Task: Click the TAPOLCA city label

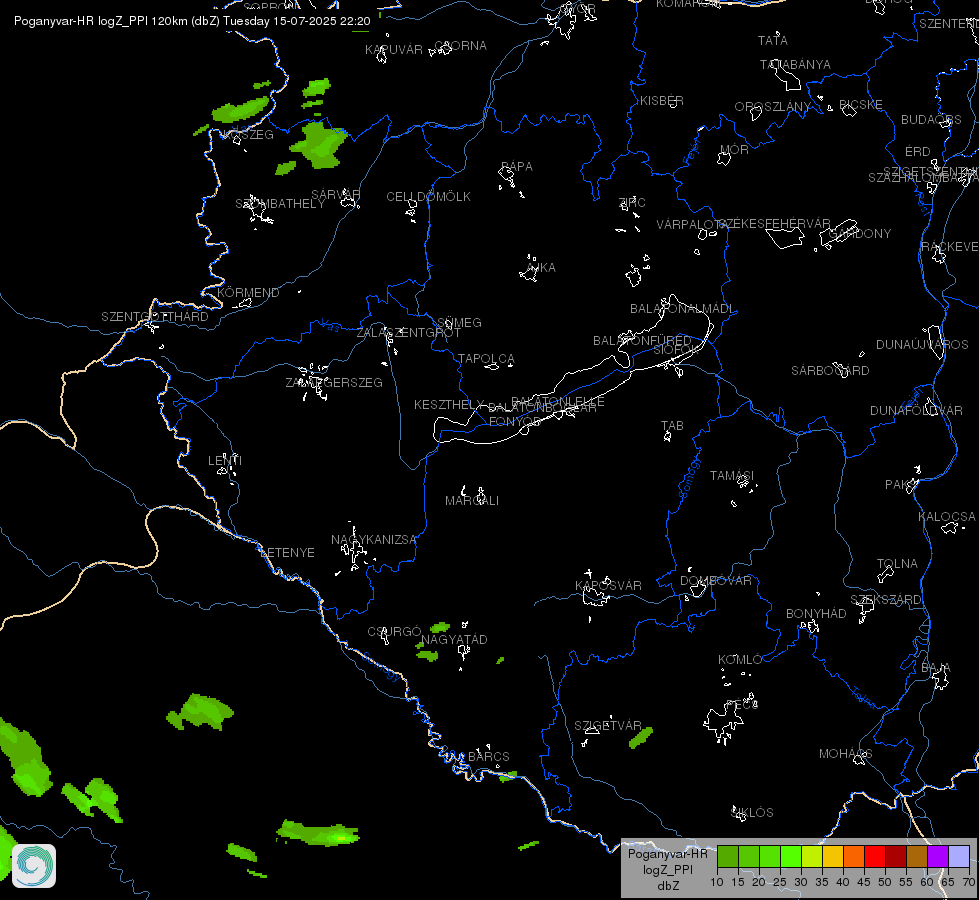Action: coord(486,359)
